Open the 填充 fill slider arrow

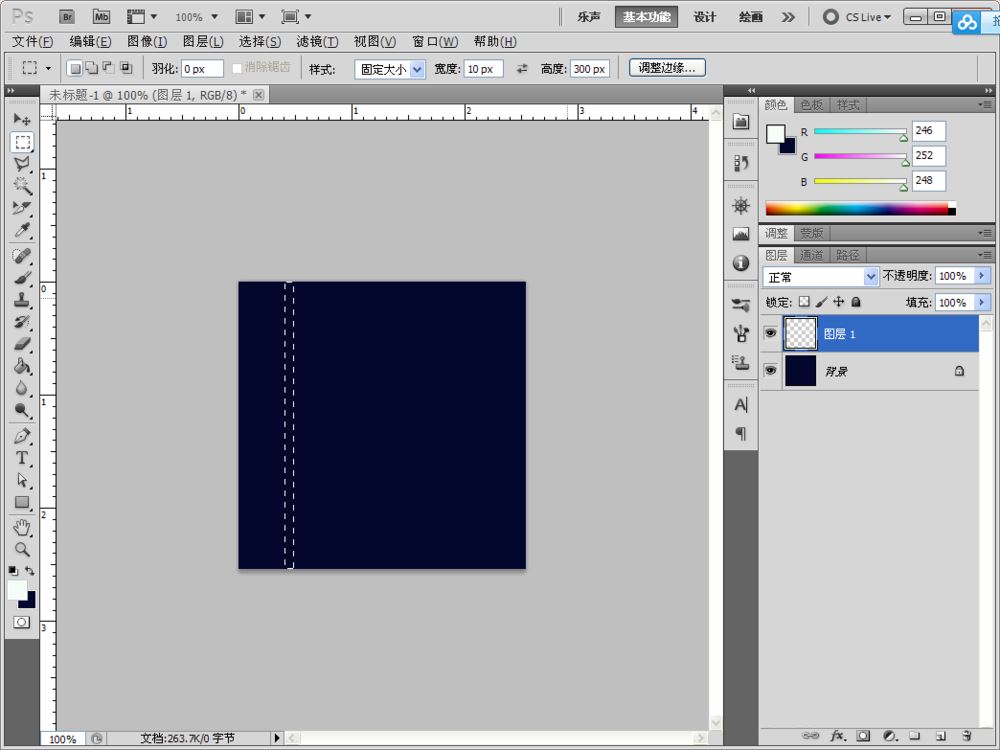tap(982, 302)
